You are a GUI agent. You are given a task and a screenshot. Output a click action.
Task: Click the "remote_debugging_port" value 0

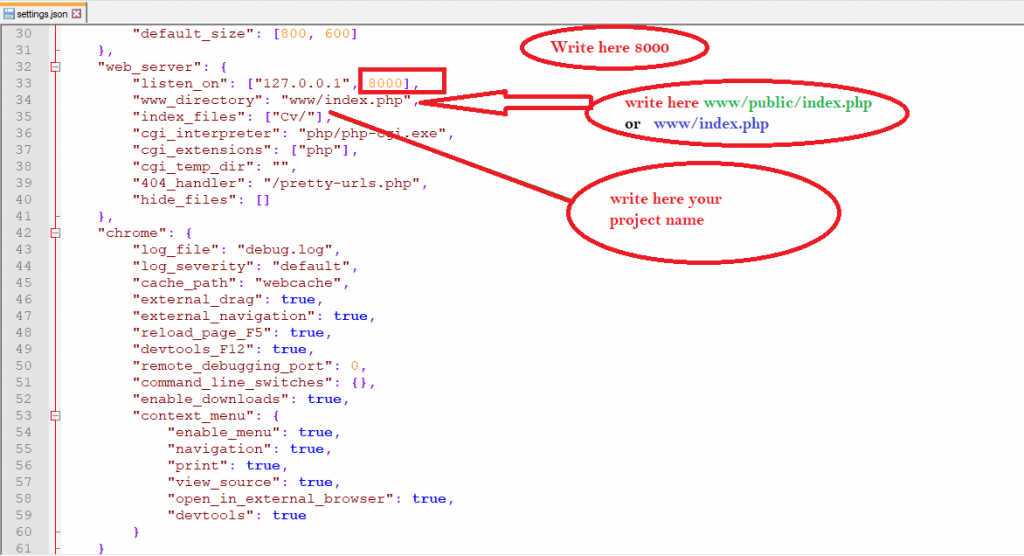click(354, 366)
